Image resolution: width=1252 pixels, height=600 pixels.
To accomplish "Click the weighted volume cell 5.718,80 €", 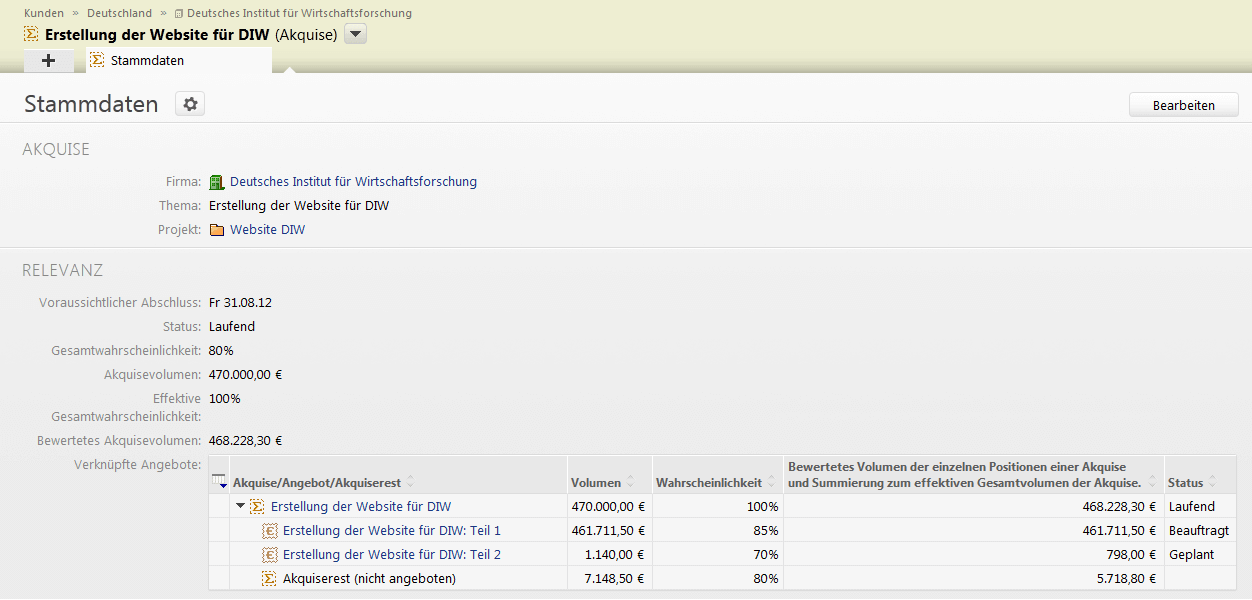I will click(x=974, y=579).
